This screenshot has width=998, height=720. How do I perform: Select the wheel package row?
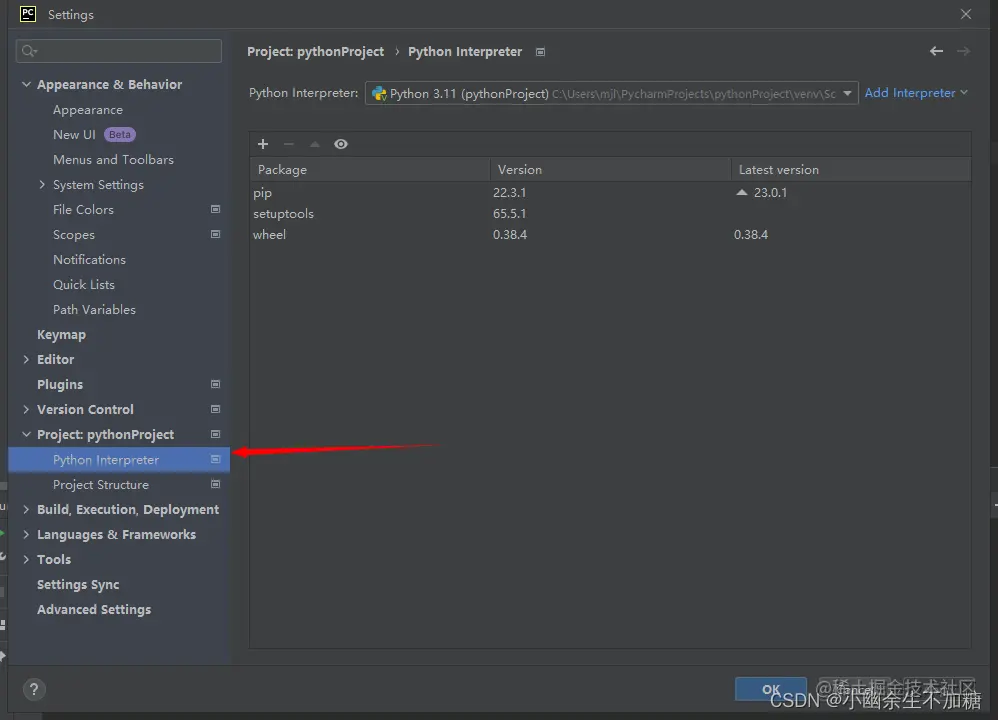coord(610,234)
